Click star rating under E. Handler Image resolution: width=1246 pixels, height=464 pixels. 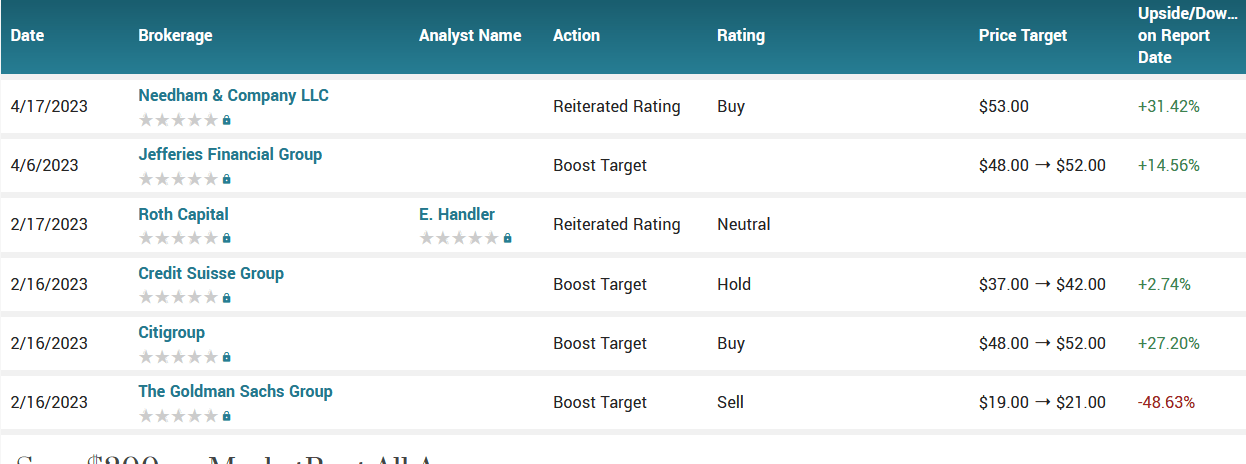[x=459, y=238]
